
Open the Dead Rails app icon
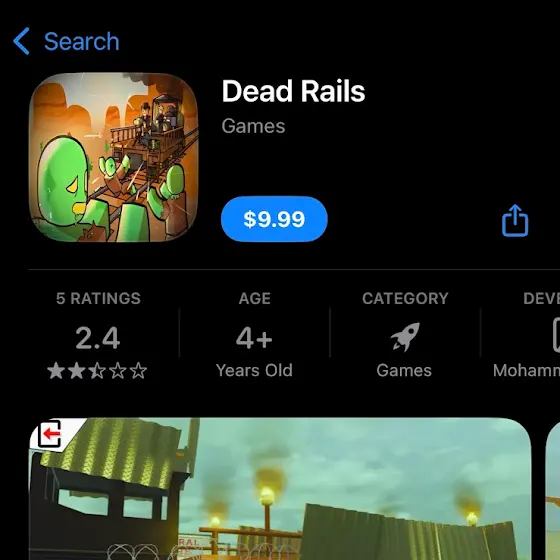click(x=114, y=157)
